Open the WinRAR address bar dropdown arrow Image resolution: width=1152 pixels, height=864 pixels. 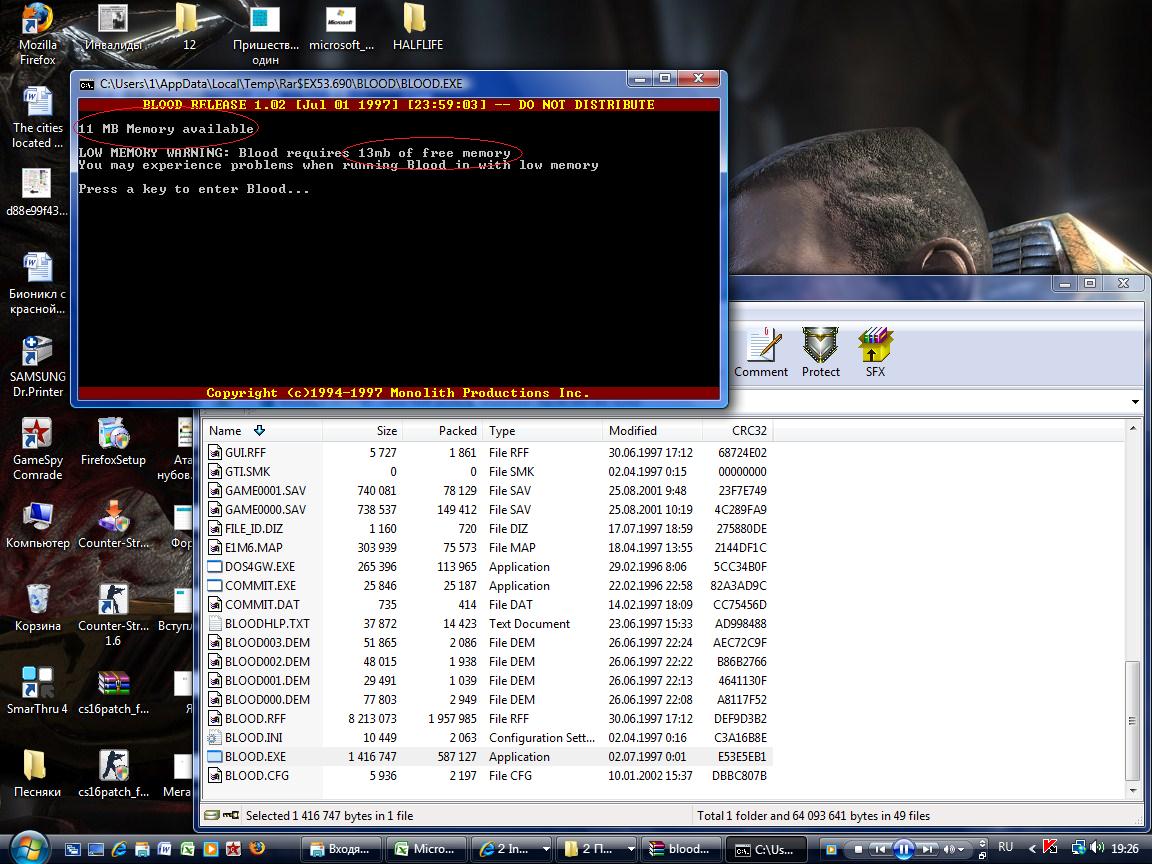click(x=1135, y=402)
